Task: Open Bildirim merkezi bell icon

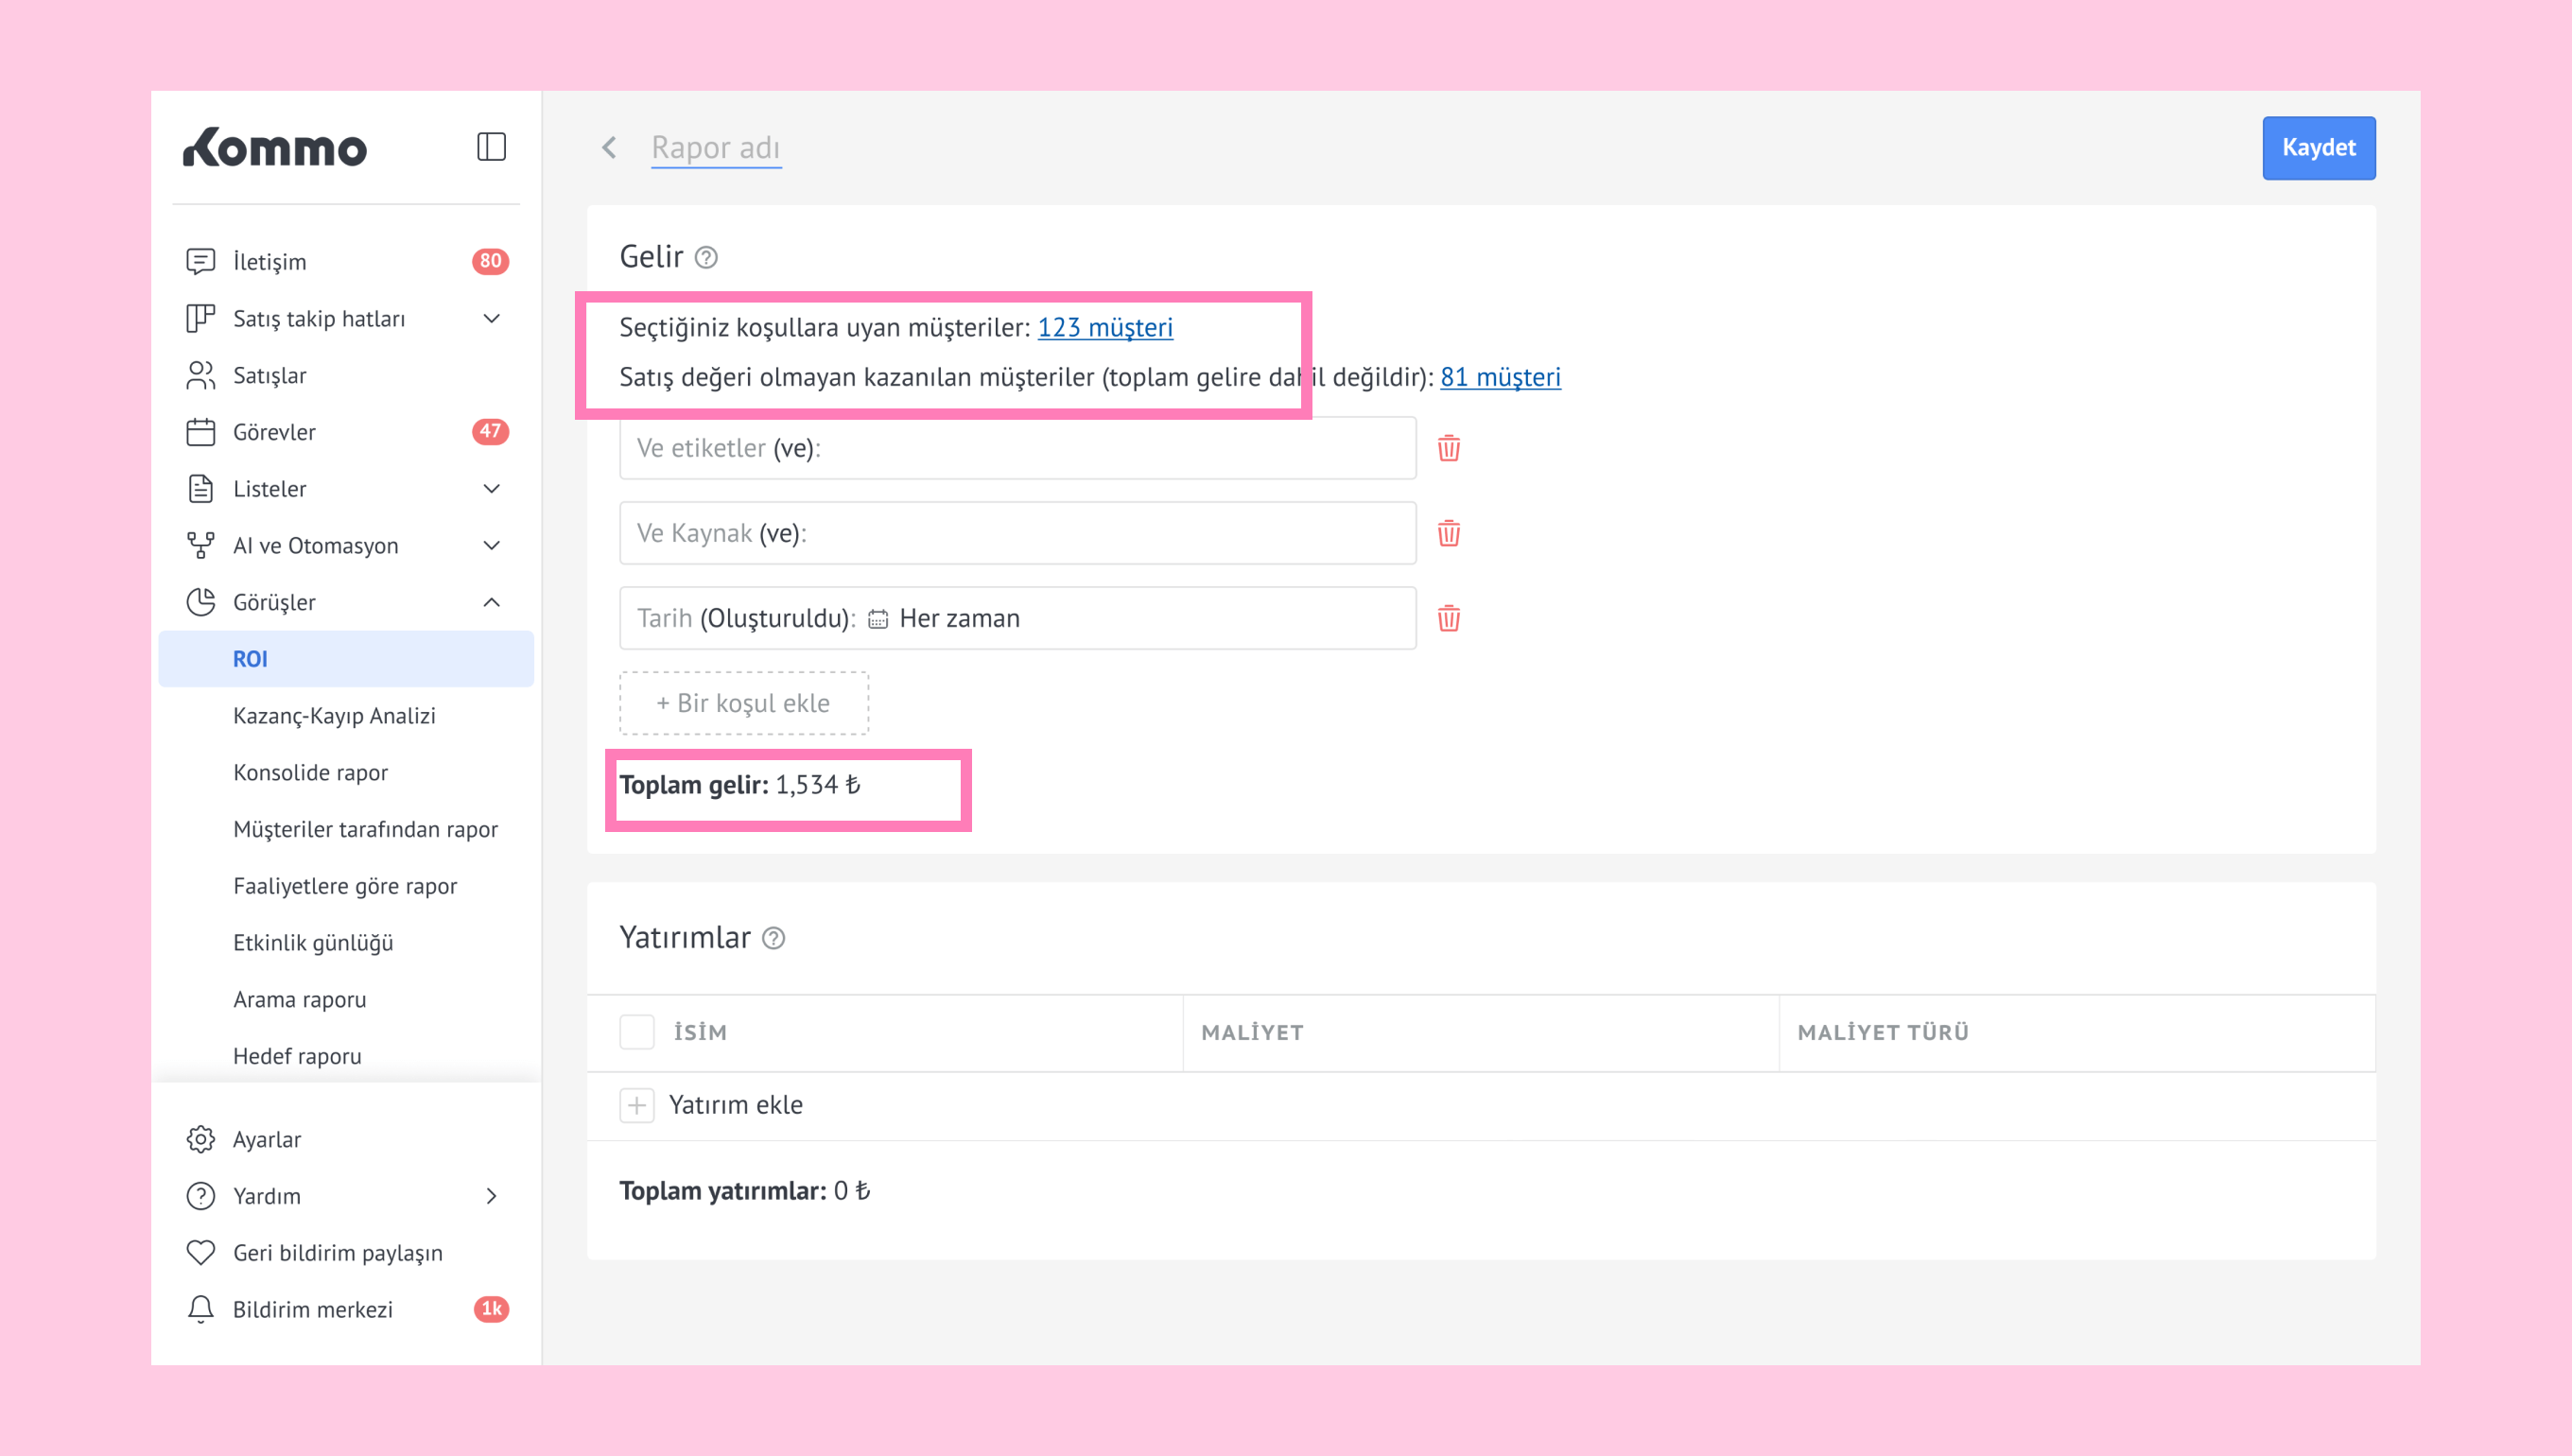Action: pyautogui.click(x=201, y=1309)
